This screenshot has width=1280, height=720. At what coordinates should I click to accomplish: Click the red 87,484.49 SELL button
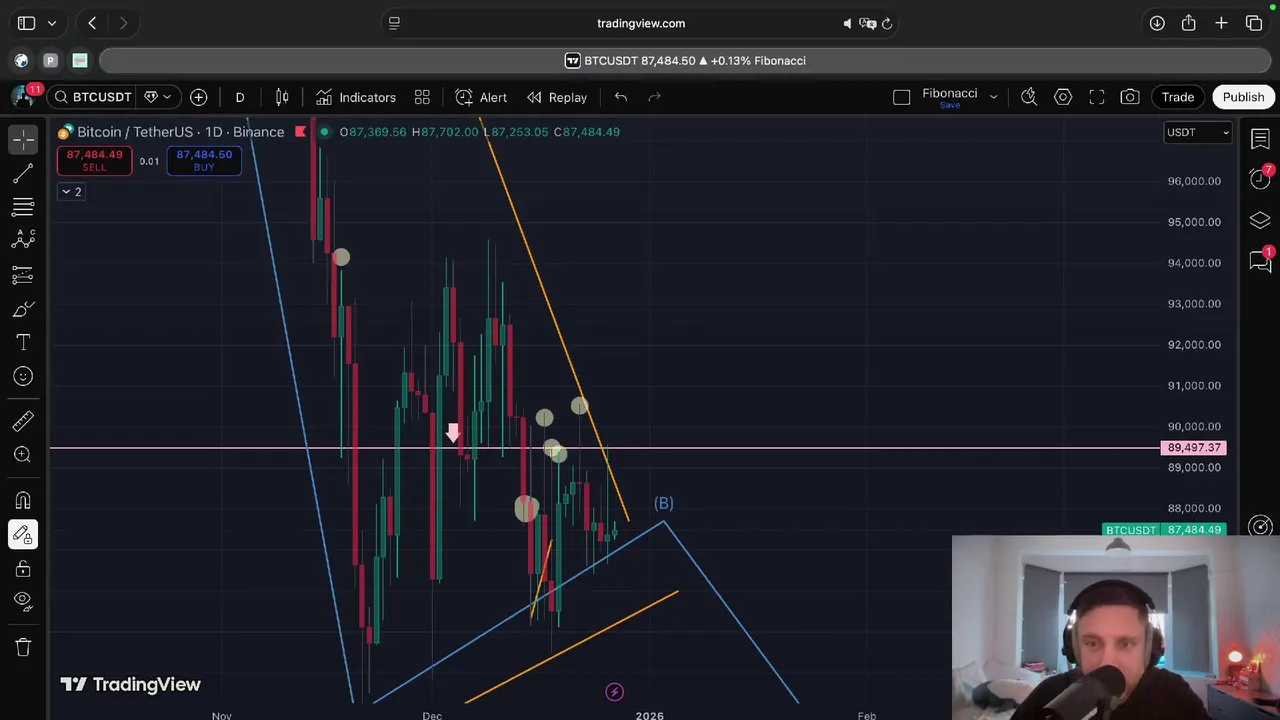(x=94, y=160)
